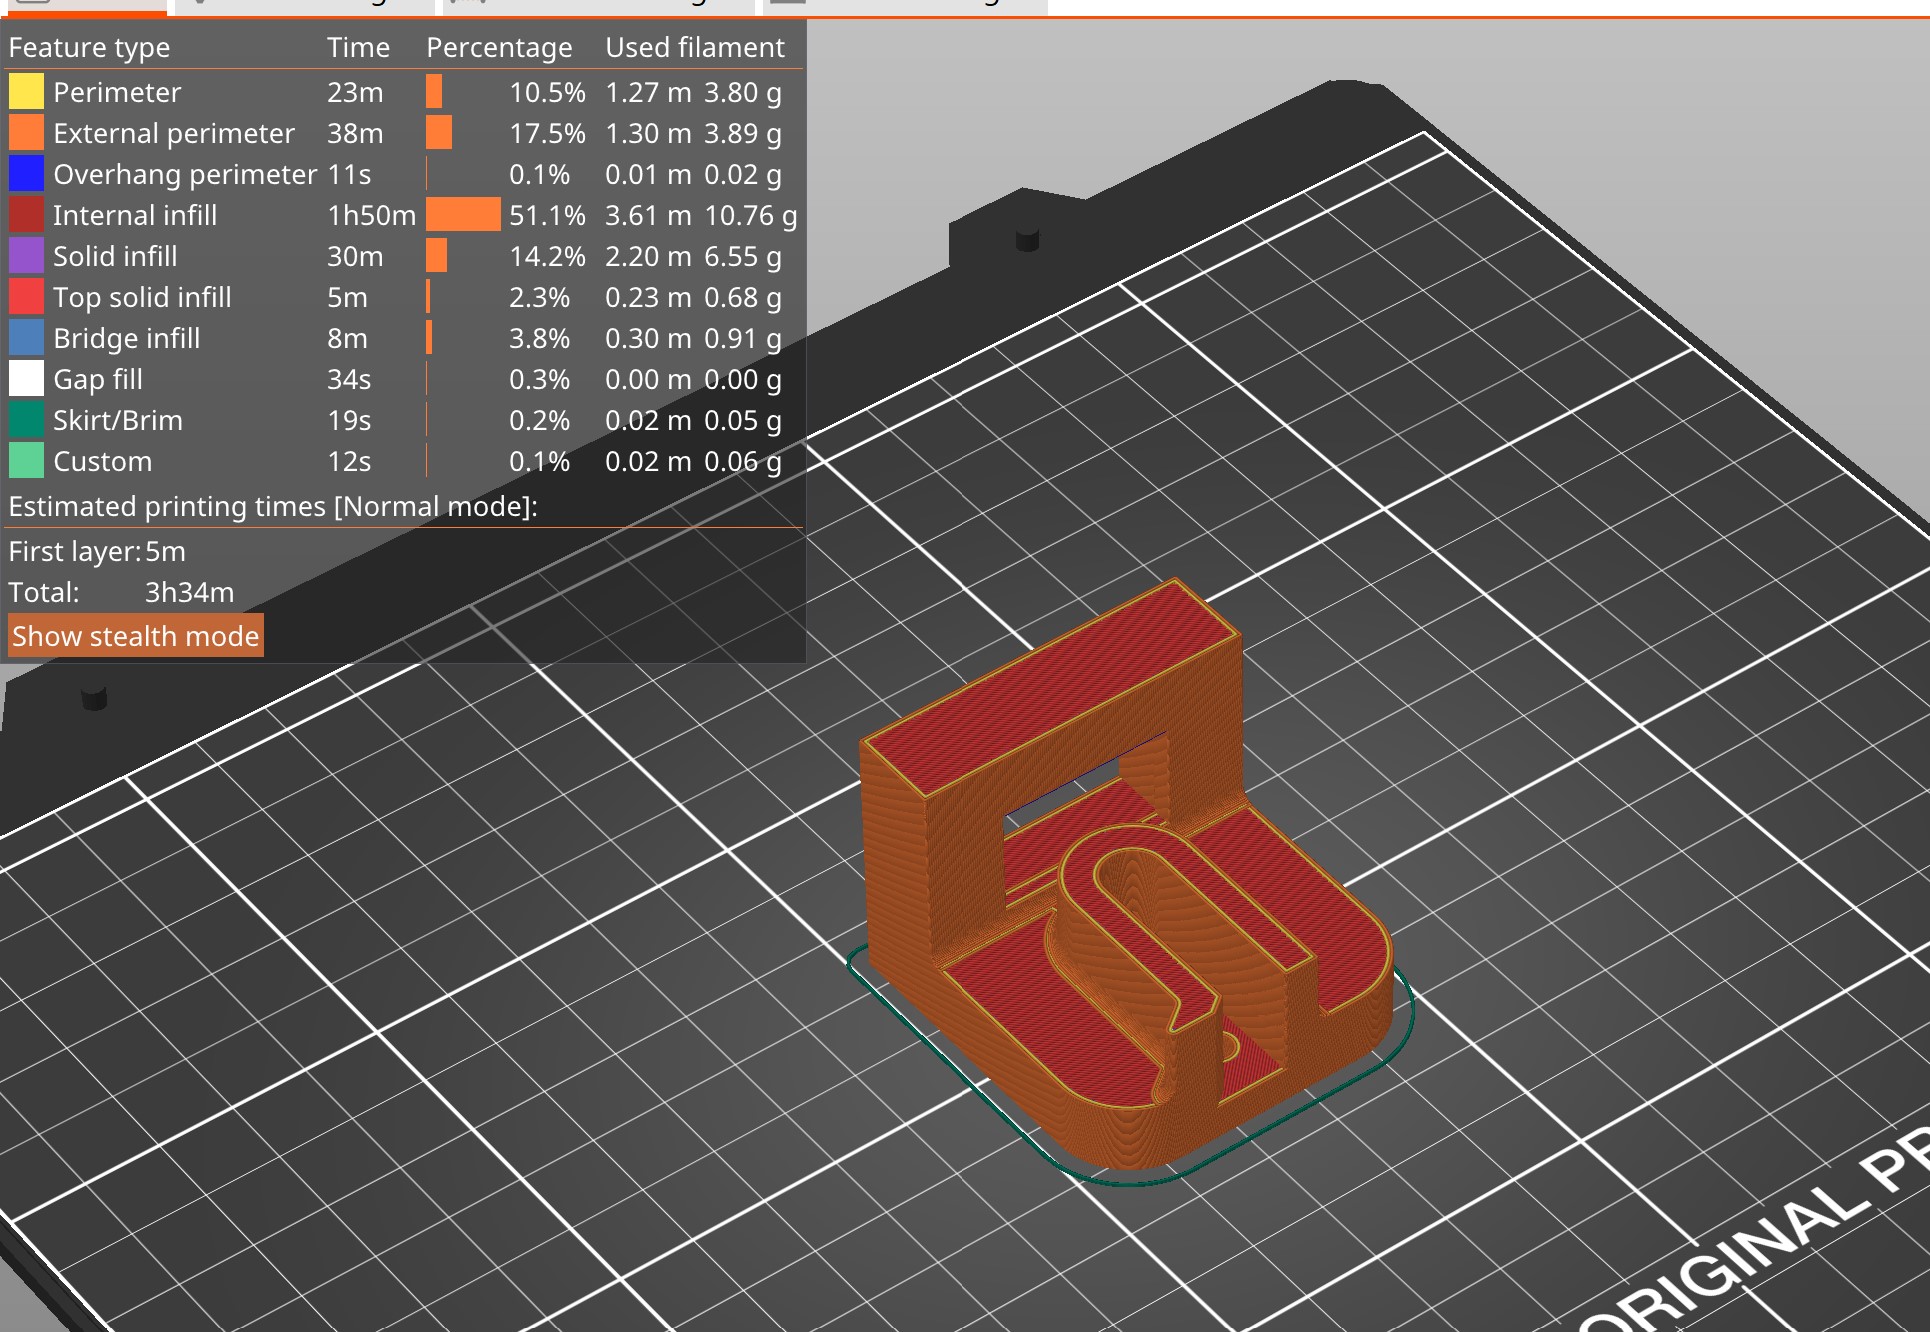This screenshot has width=1930, height=1332.
Task: Click the Skirt/Brim label
Action: coord(118,420)
